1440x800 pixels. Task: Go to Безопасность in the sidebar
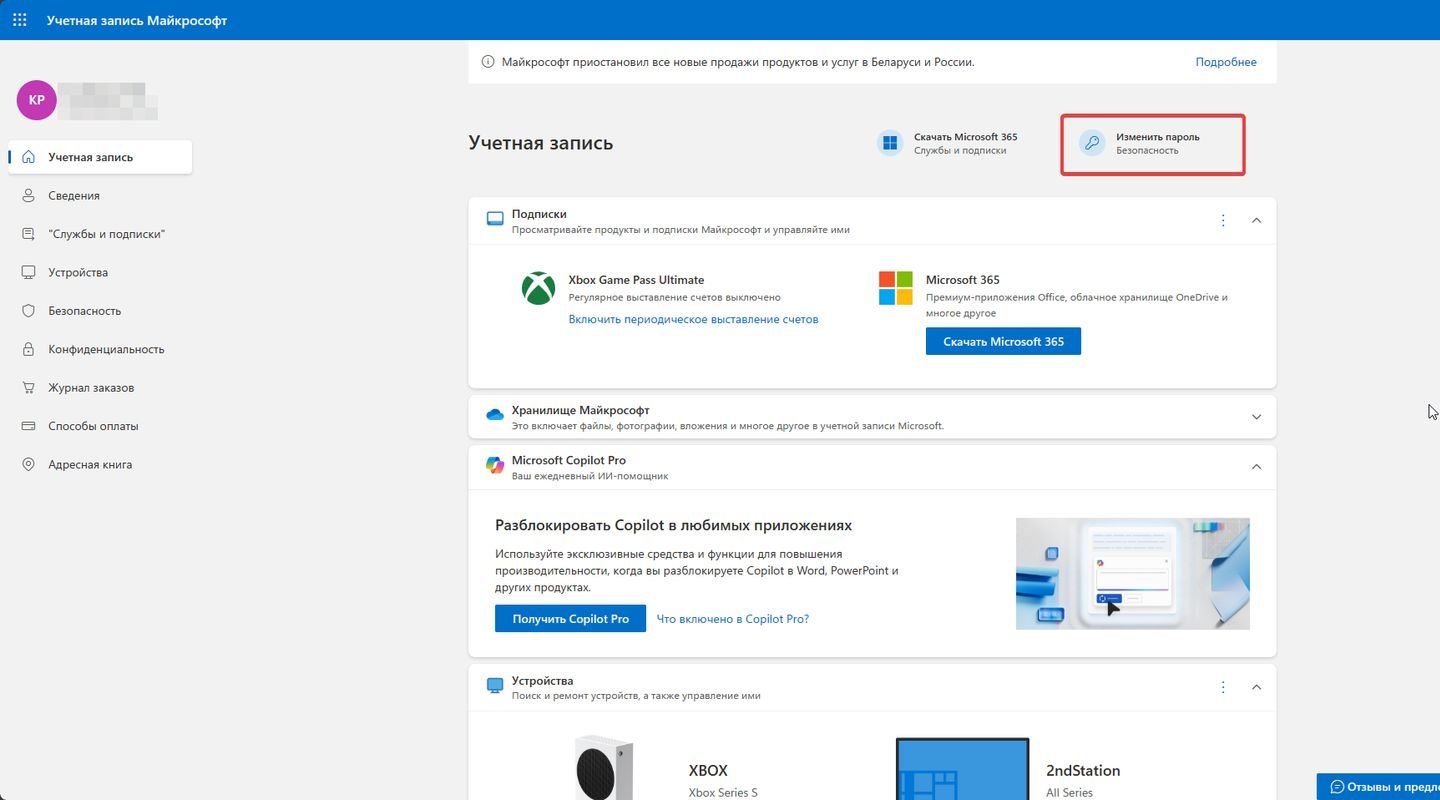(84, 311)
